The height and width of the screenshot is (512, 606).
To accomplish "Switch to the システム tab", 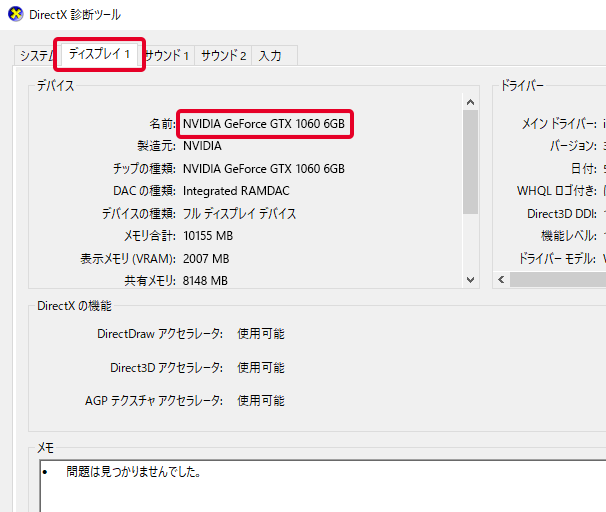I will [x=36, y=56].
